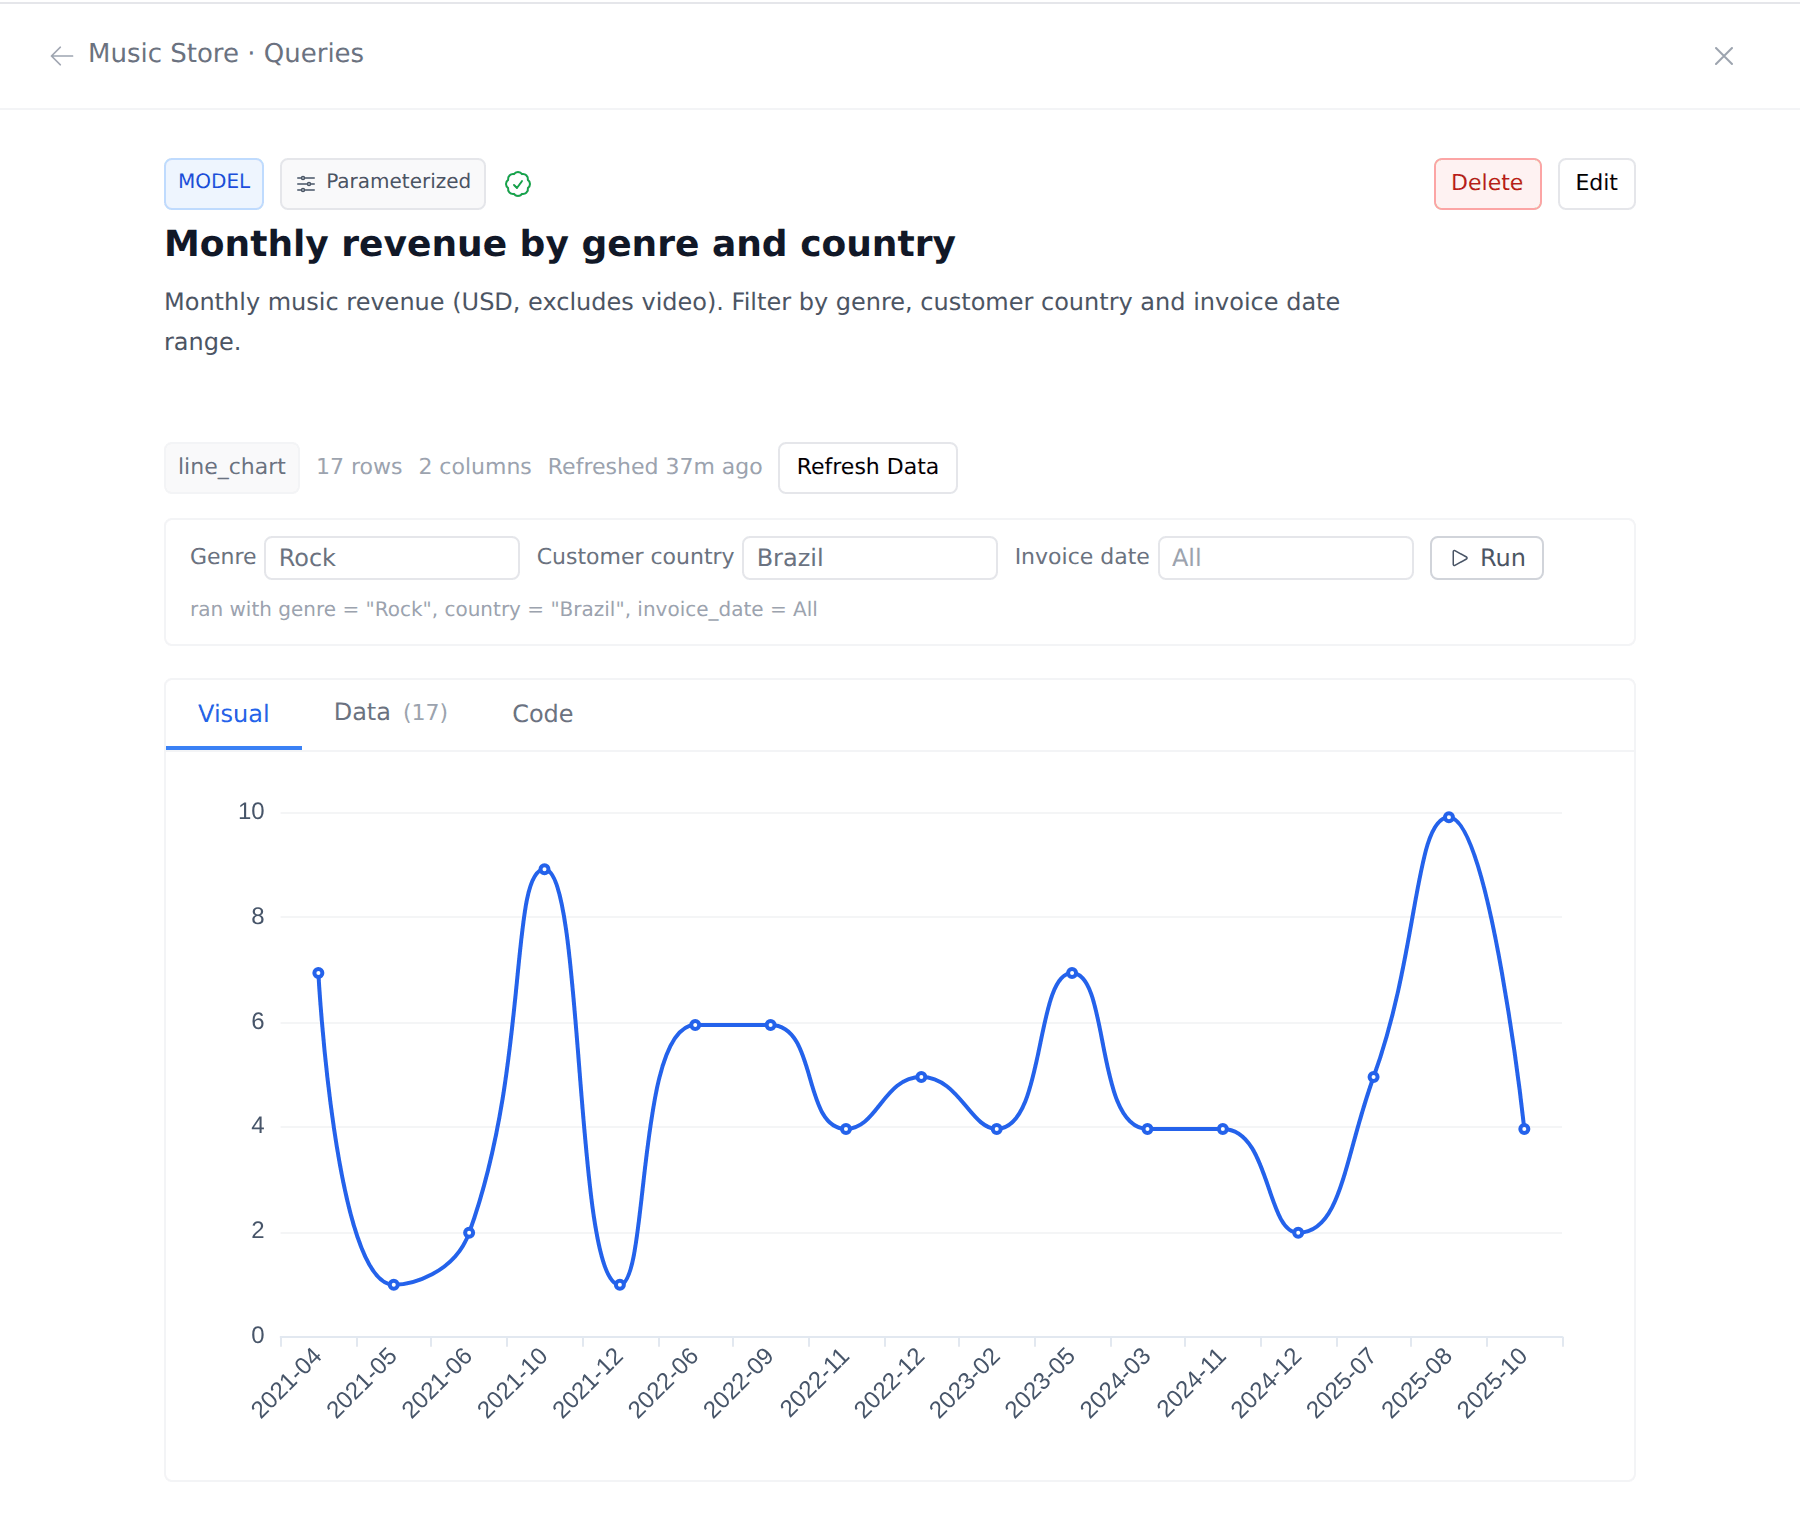Click the Invoice date field

coord(1286,557)
